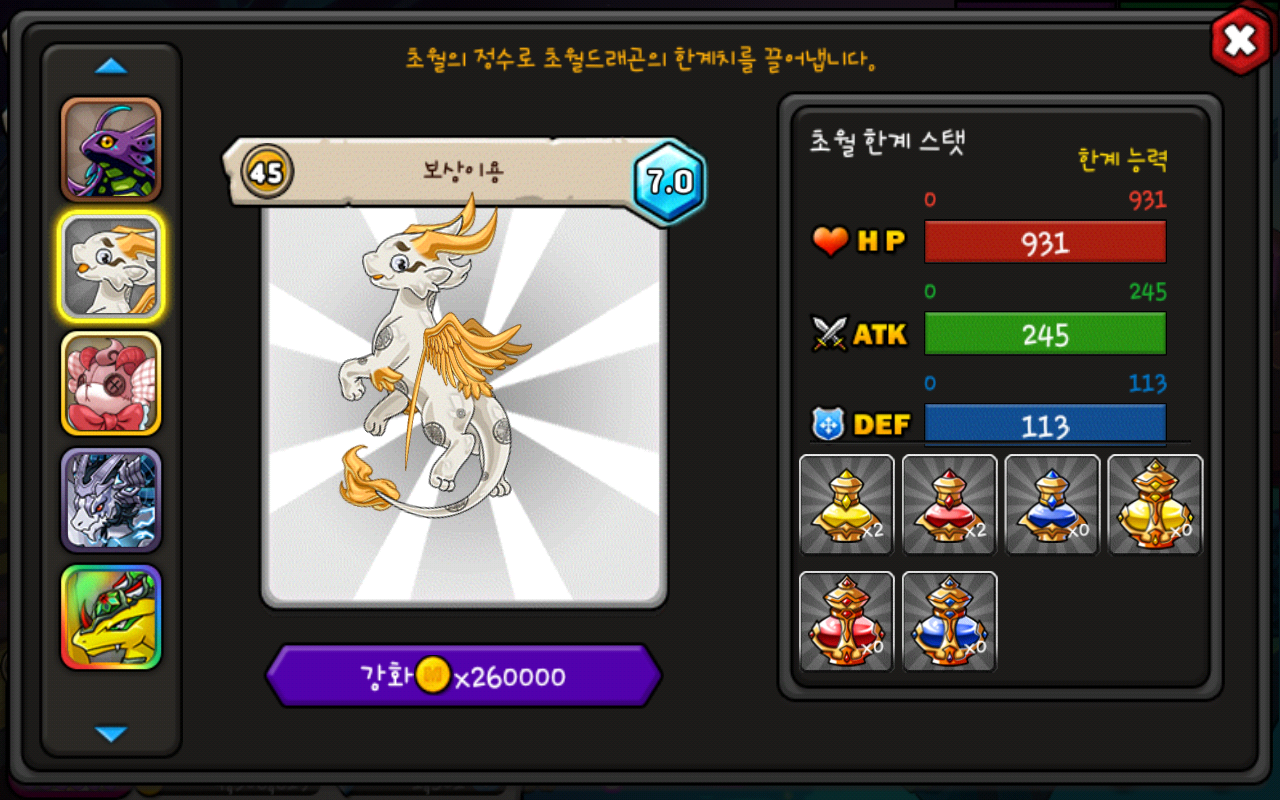Move the dragon list up with blue arrow
This screenshot has height=800, width=1280.
pyautogui.click(x=111, y=67)
